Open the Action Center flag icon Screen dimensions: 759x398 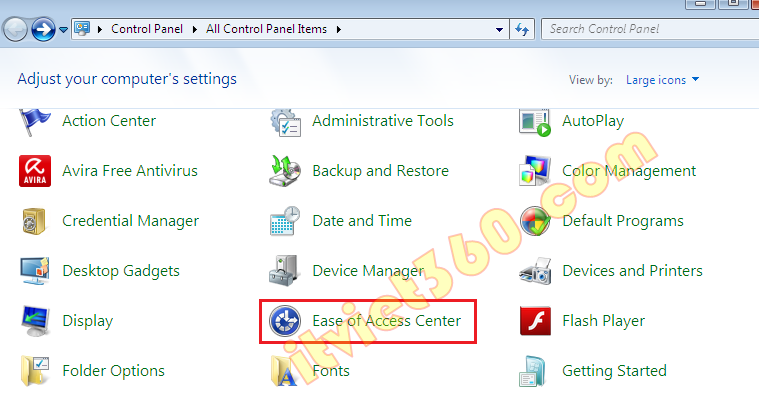(x=34, y=122)
